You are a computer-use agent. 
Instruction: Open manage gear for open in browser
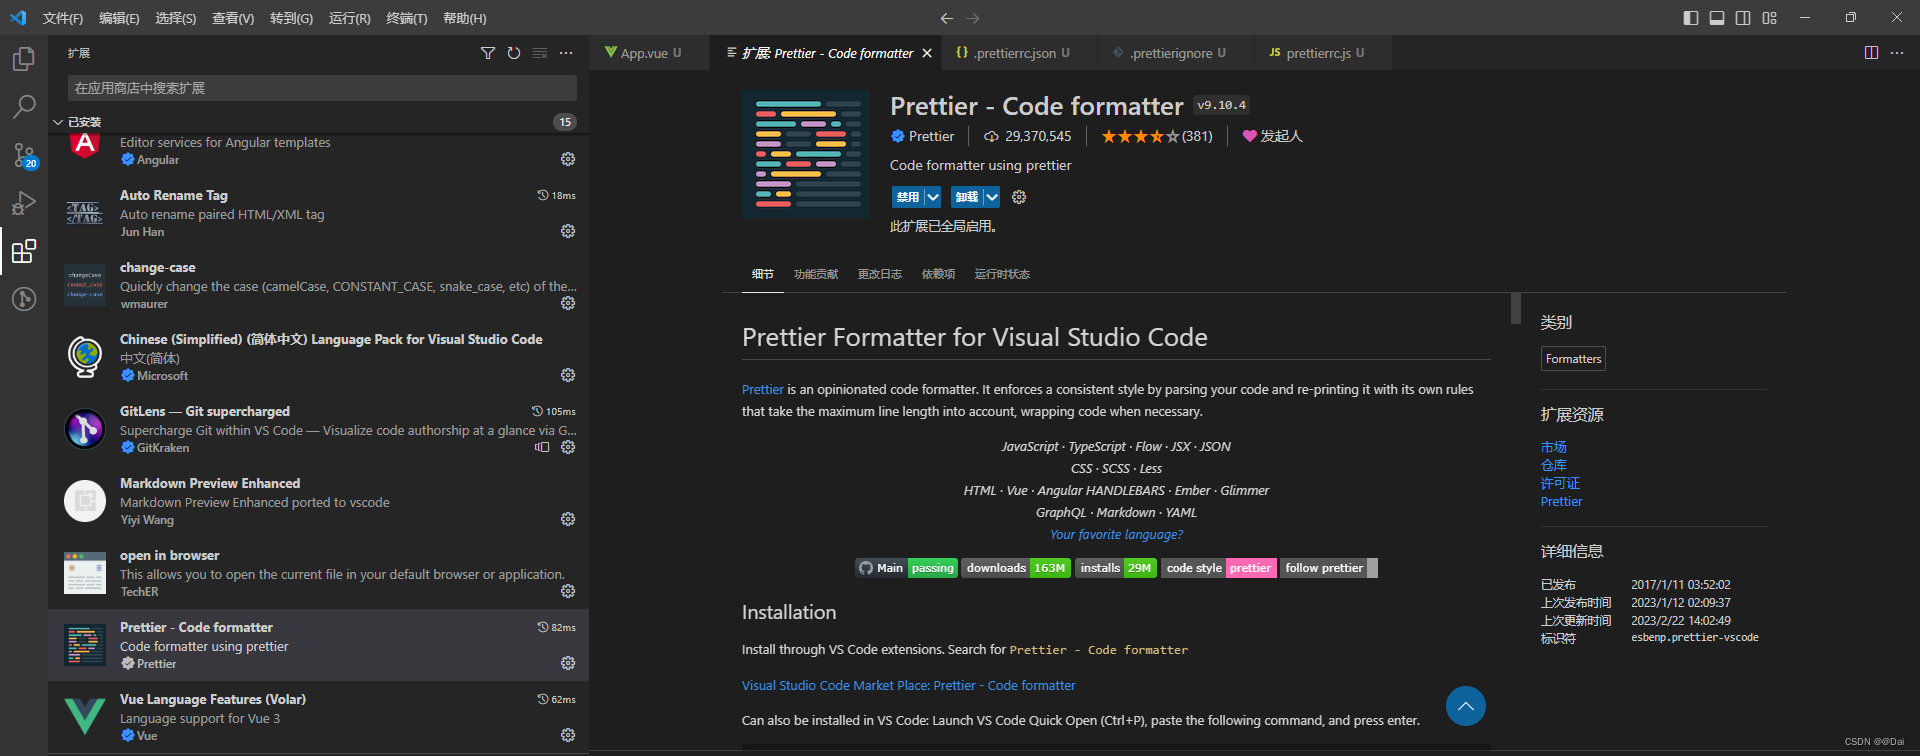pos(568,591)
